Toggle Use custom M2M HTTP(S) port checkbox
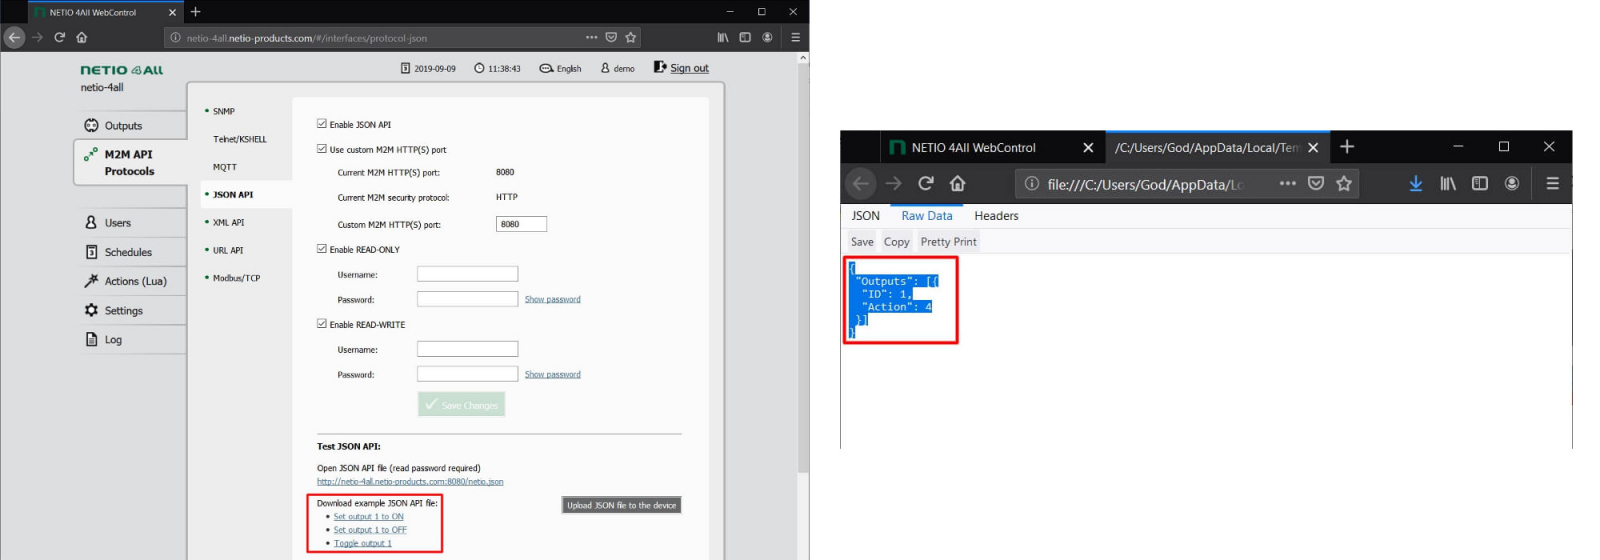The image size is (1600, 560). point(322,149)
